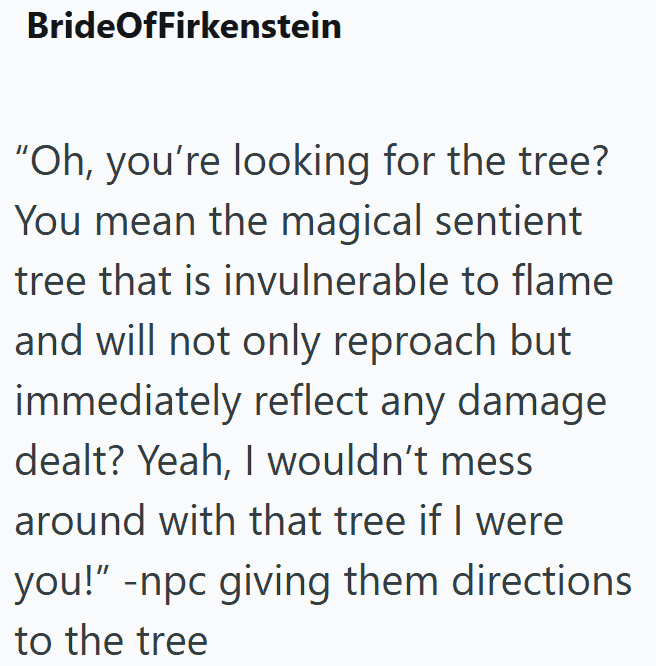The image size is (656, 666).
Task: Click the text "-npc" after the quote
Action: click(165, 583)
